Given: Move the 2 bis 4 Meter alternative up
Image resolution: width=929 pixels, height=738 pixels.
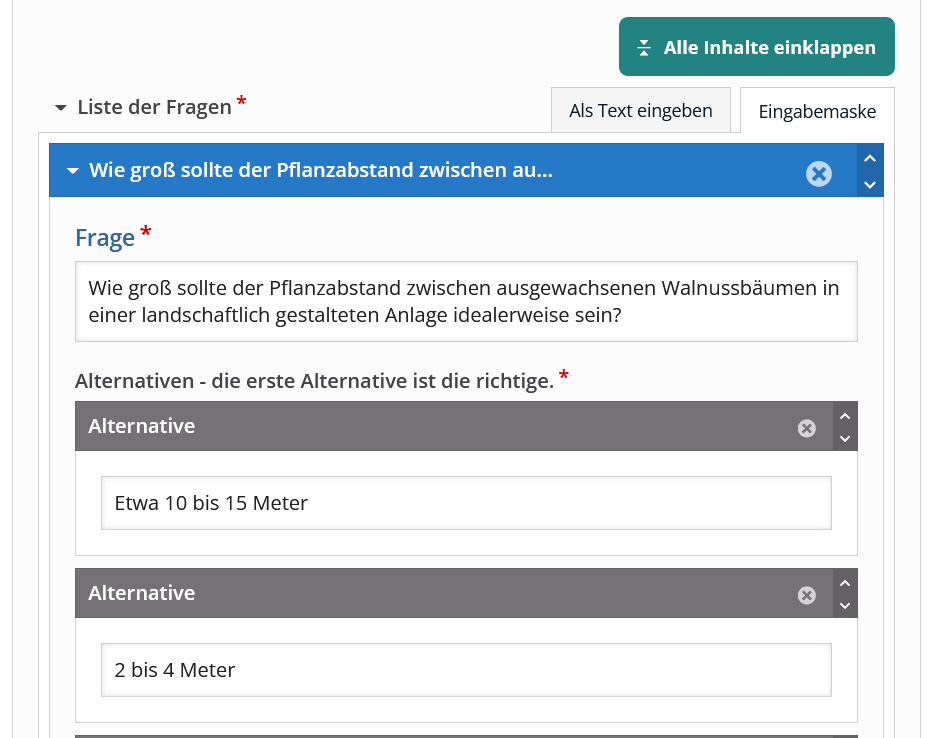Looking at the screenshot, I should click(845, 583).
